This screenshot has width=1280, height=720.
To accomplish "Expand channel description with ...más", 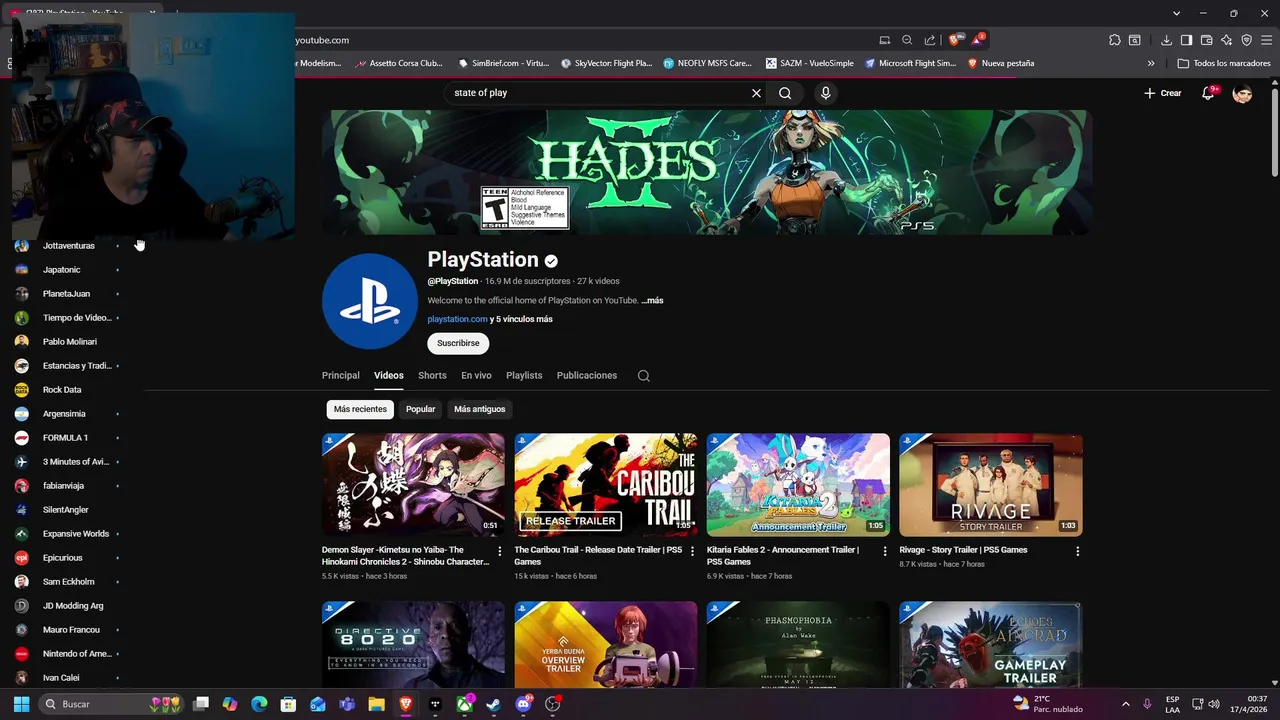I will (652, 300).
